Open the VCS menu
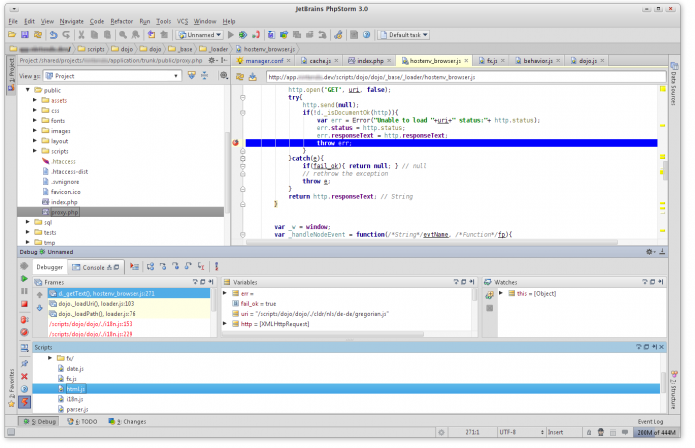The height and width of the screenshot is (448, 695). pyautogui.click(x=182, y=21)
